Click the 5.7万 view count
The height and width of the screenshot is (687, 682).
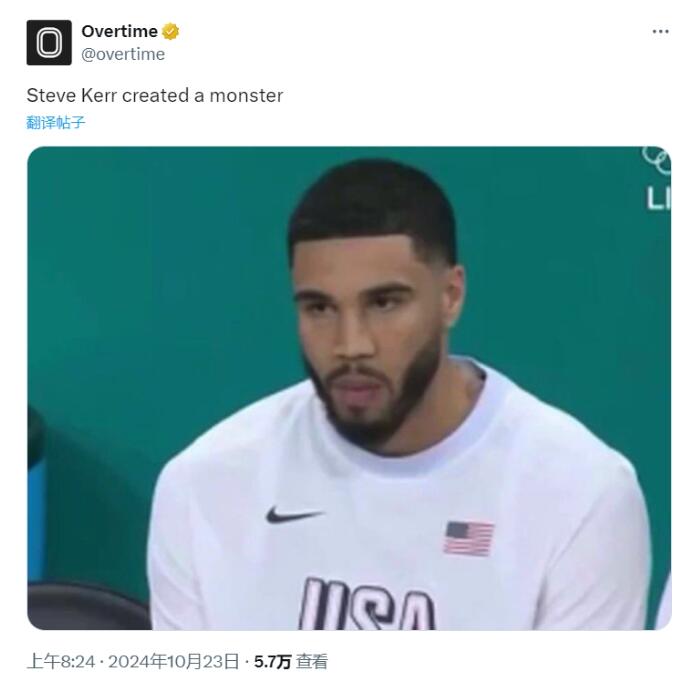pos(272,662)
